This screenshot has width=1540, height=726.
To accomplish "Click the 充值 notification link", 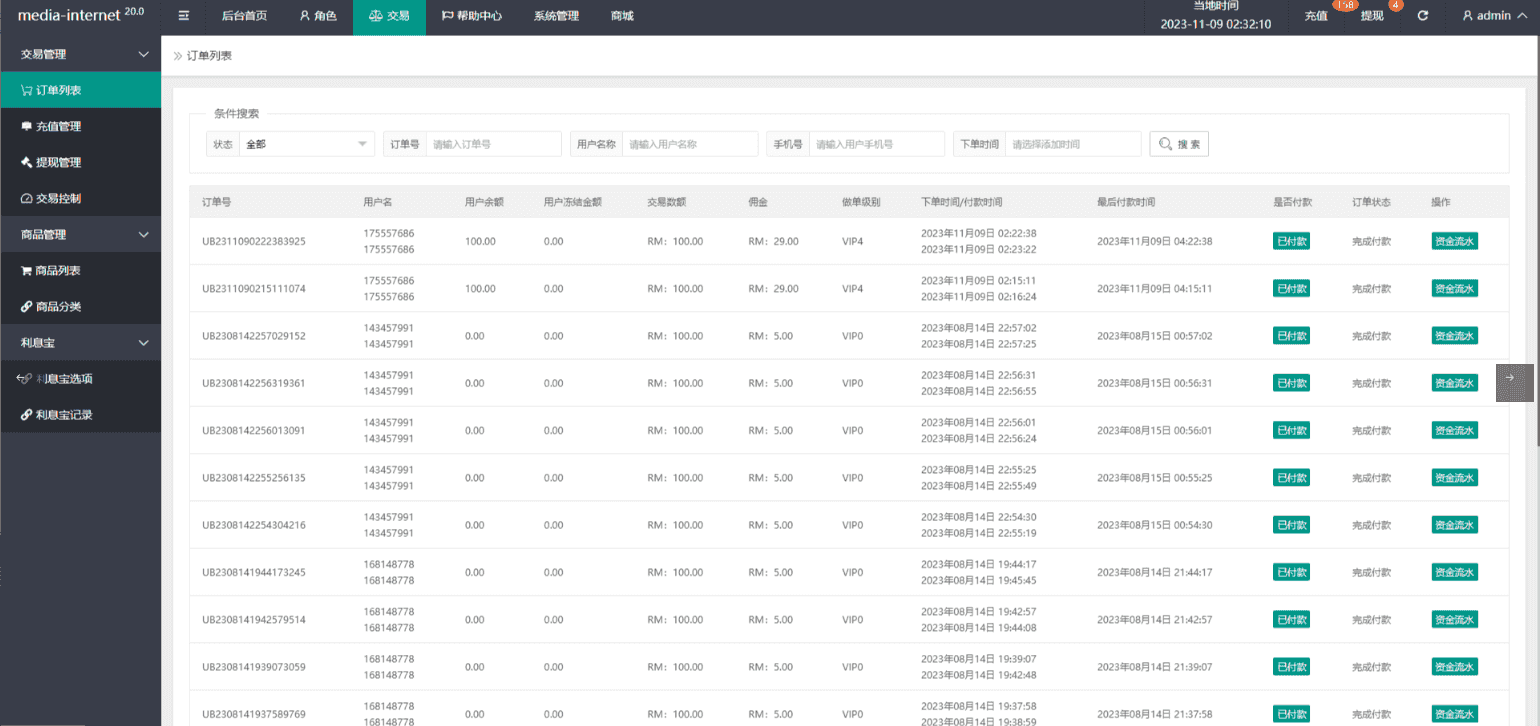I will pos(1316,17).
